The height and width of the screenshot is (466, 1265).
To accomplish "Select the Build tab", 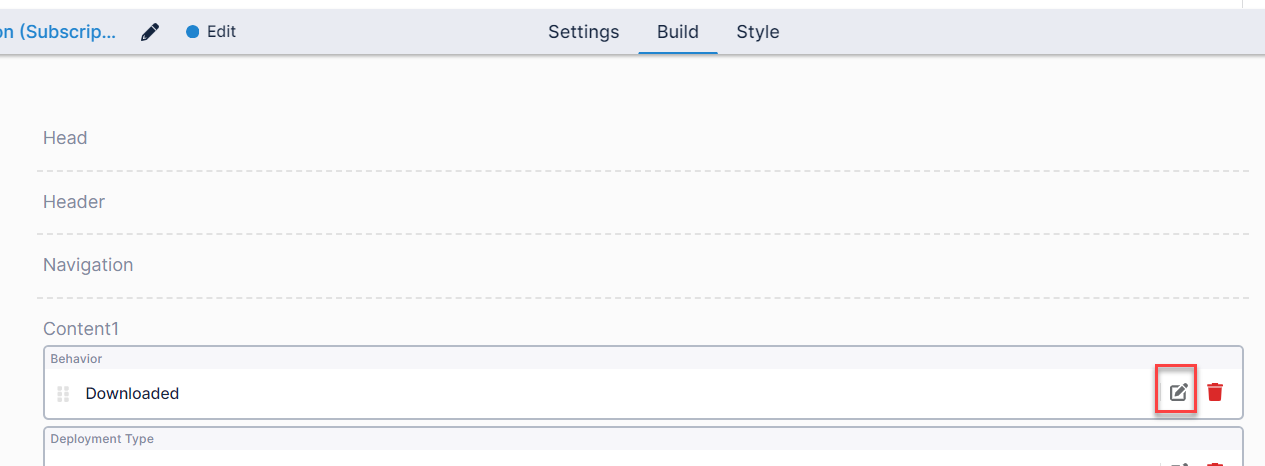I will 677,32.
